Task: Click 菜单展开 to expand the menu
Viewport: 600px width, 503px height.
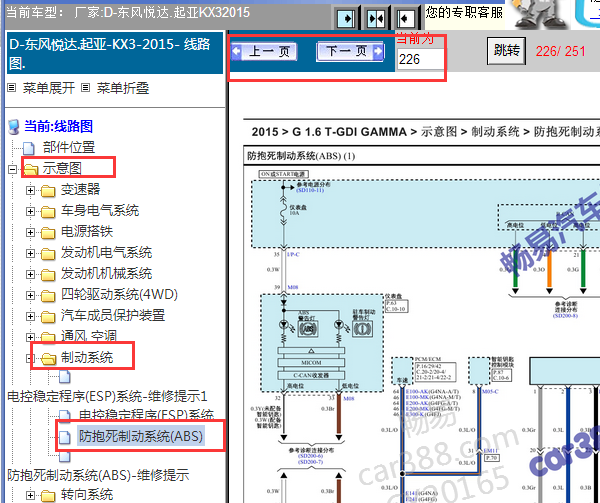Action: tap(49, 88)
